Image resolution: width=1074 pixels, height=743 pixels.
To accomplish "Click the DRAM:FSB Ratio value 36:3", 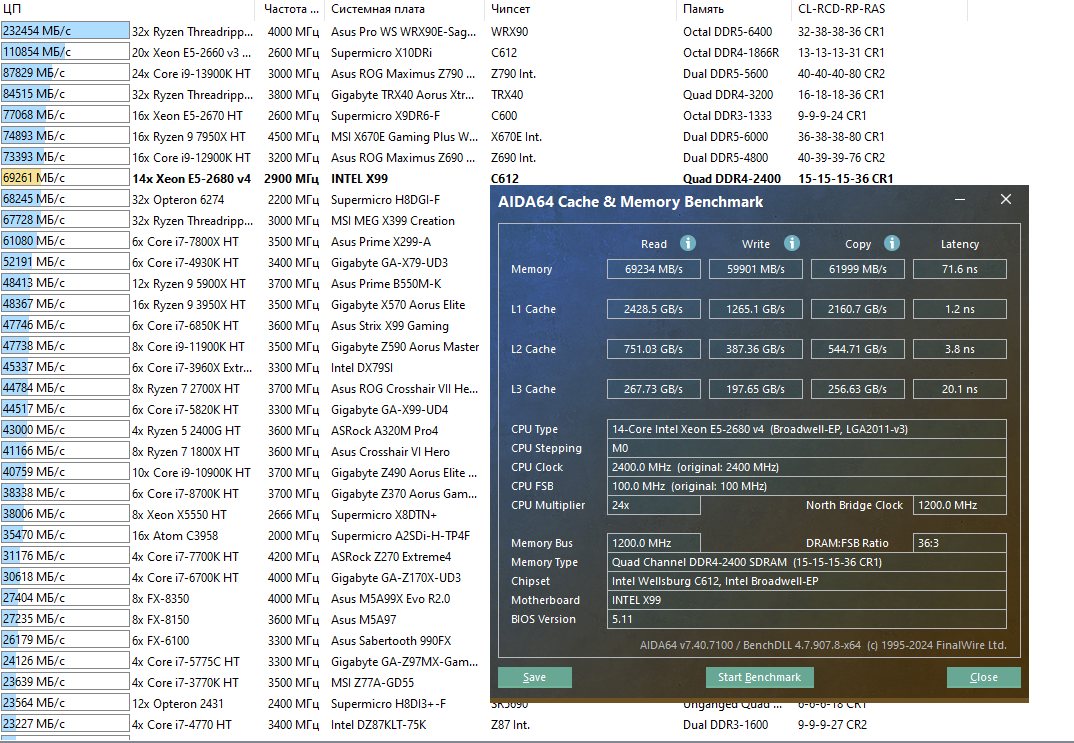I will point(960,543).
